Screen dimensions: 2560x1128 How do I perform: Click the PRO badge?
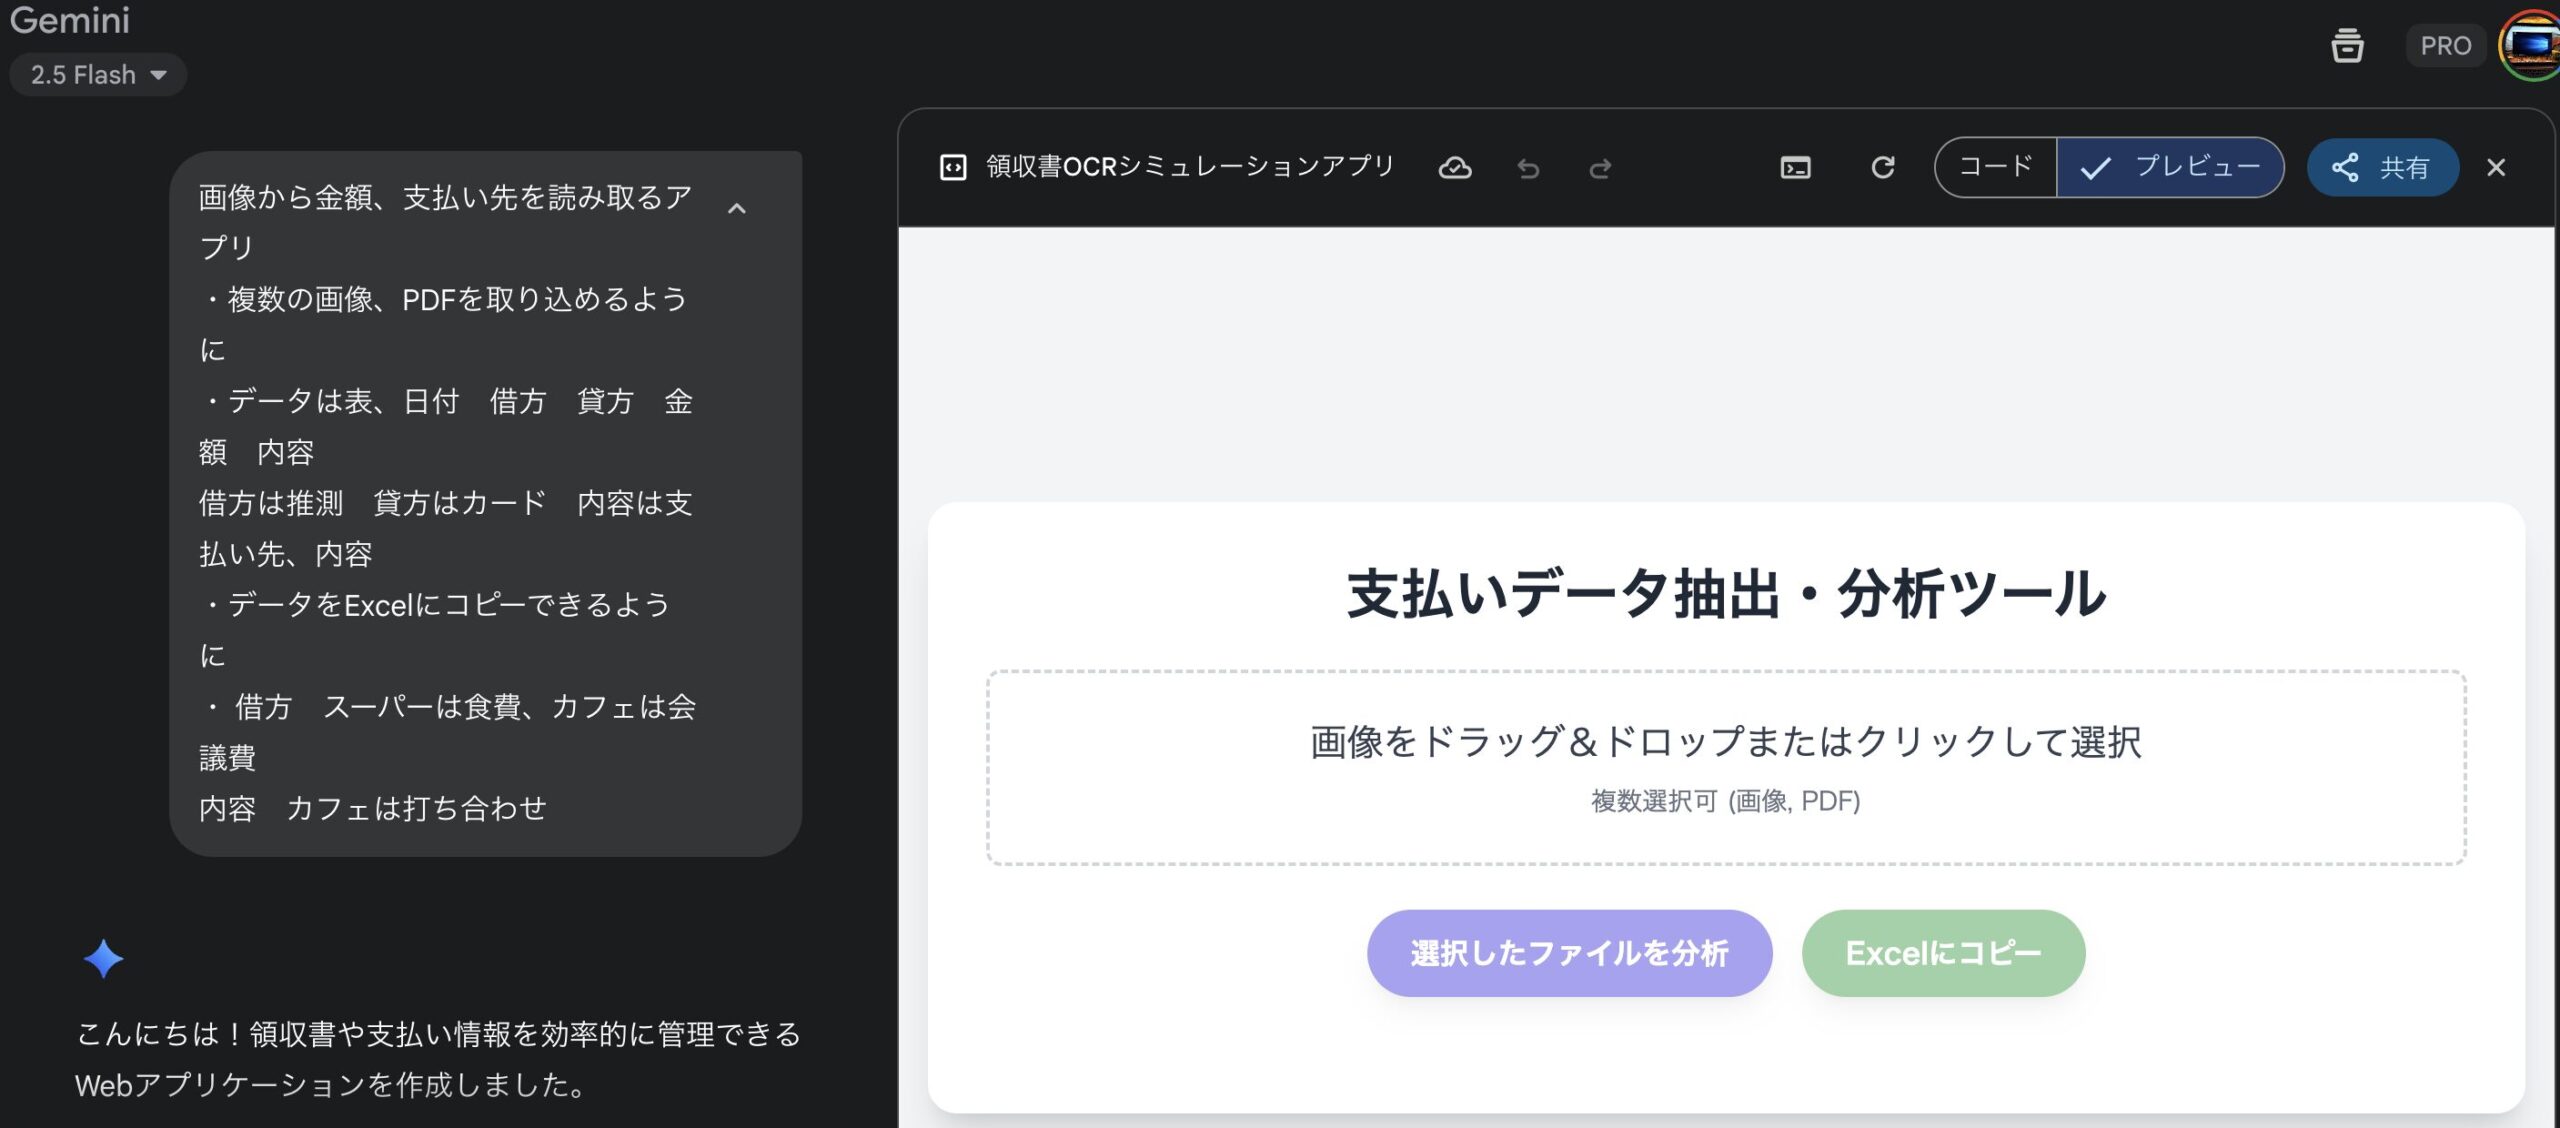click(x=2445, y=46)
